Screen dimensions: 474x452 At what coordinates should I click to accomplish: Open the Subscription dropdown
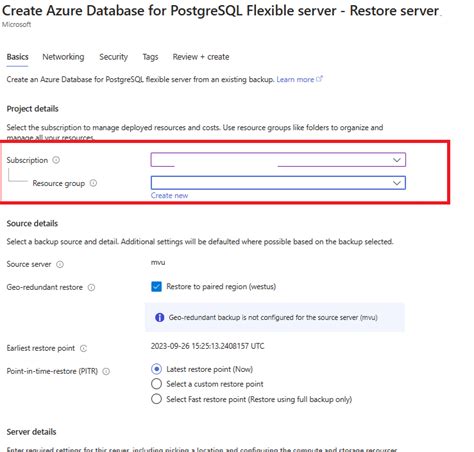tap(278, 160)
